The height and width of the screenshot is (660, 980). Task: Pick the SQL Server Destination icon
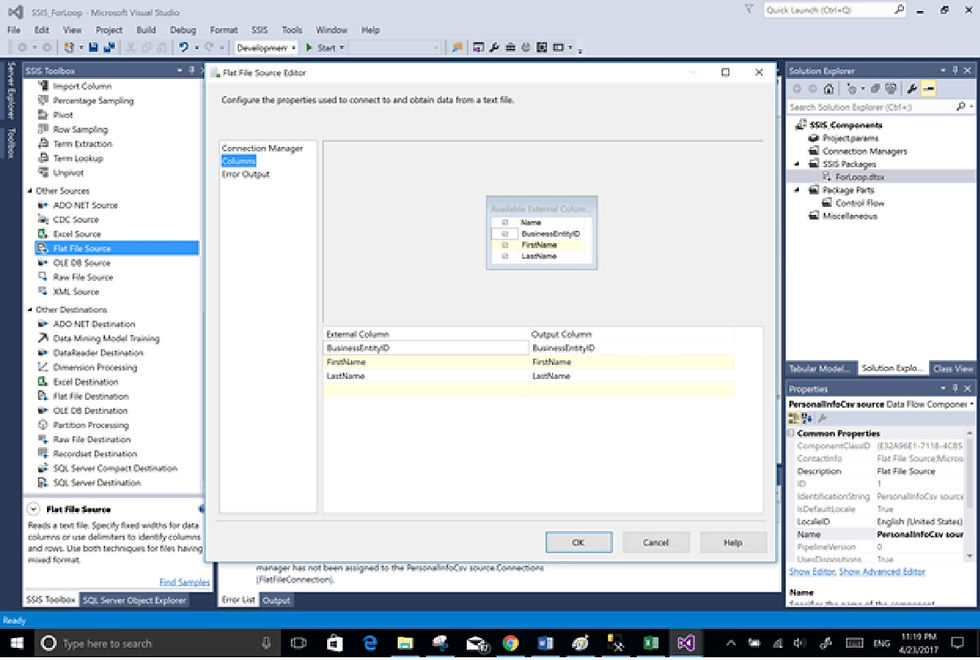pos(42,482)
